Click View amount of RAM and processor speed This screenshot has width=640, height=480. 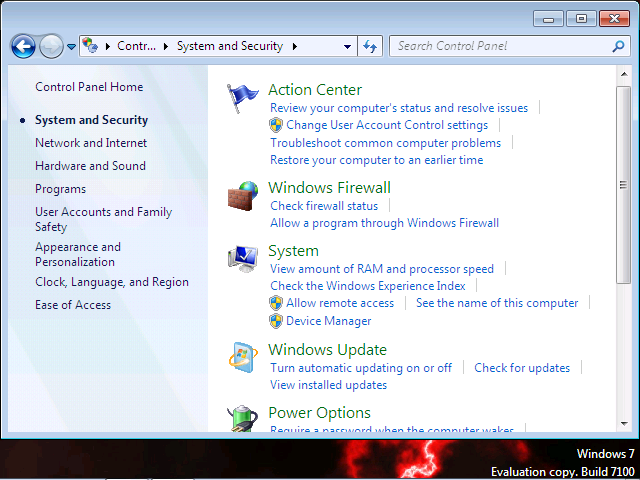click(x=382, y=269)
